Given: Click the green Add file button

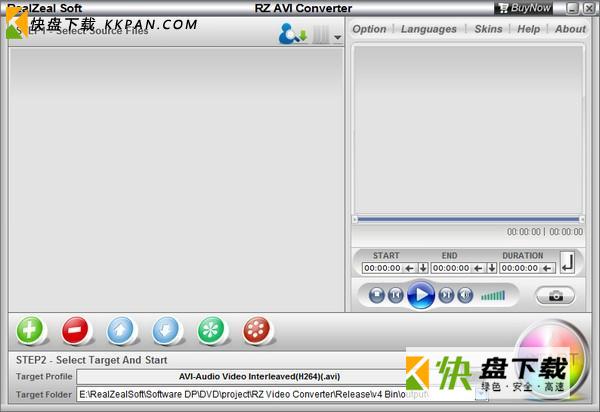Looking at the screenshot, I should [x=30, y=330].
